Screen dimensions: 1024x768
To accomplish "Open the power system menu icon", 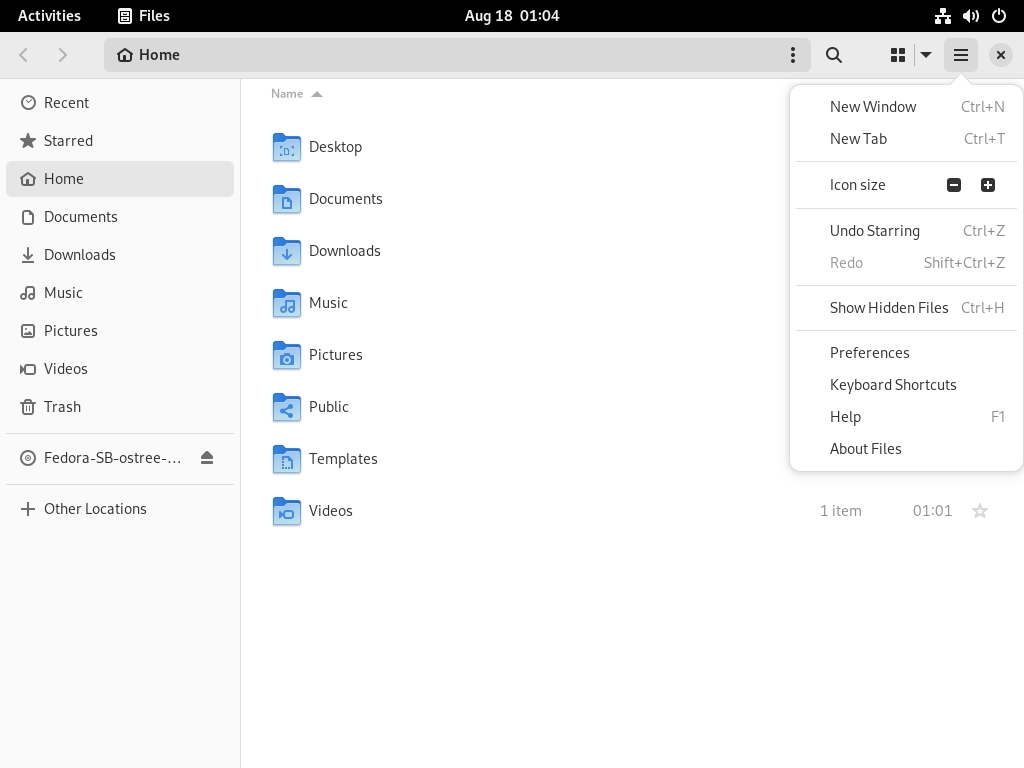I will pyautogui.click(x=999, y=16).
